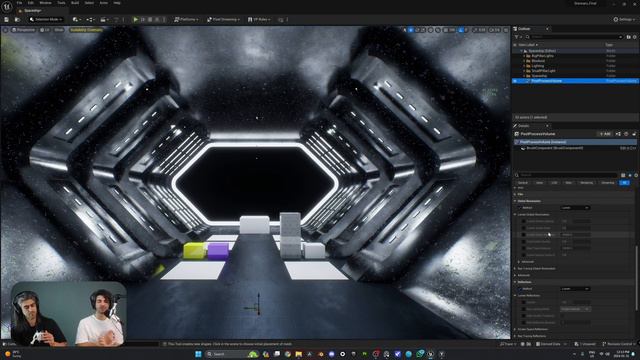Open the VP Roles dropdown
The image size is (640, 360).
pyautogui.click(x=259, y=20)
